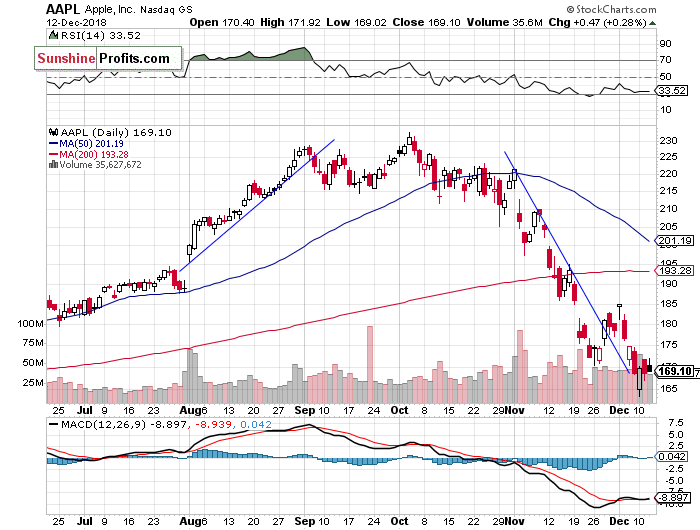Viewport: 700px width, 530px height.
Task: Click the -2.5 level on MACD axis
Action: coord(674,468)
